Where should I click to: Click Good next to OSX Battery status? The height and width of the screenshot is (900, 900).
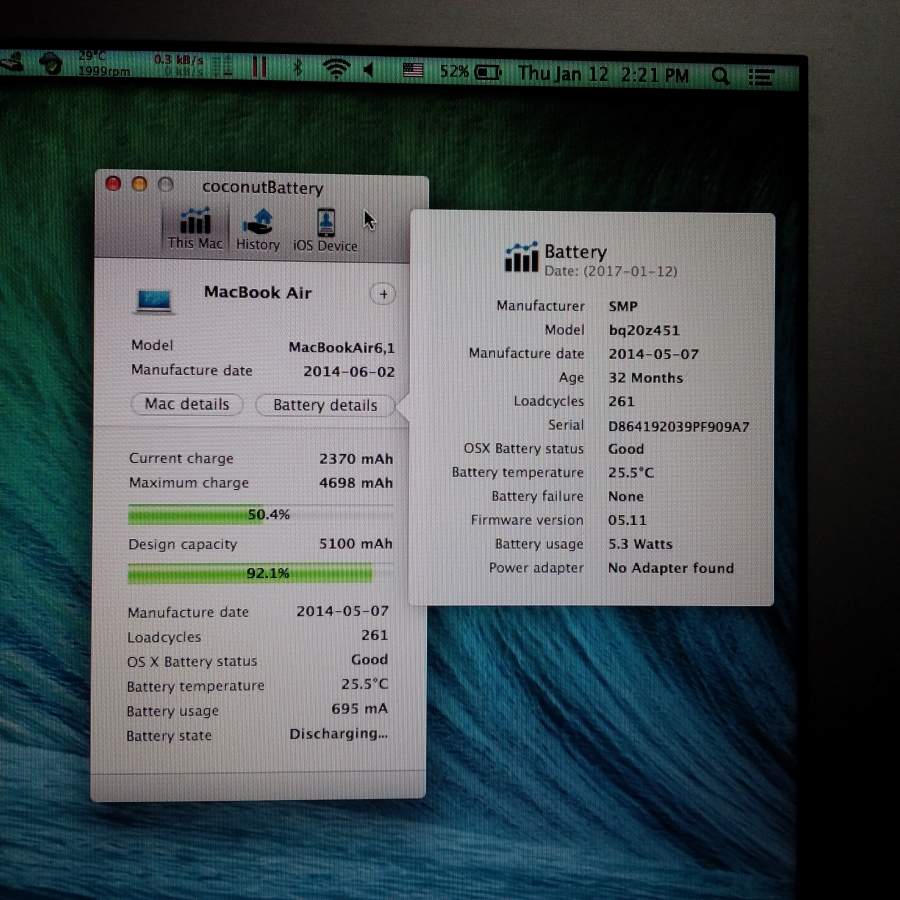[x=626, y=449]
